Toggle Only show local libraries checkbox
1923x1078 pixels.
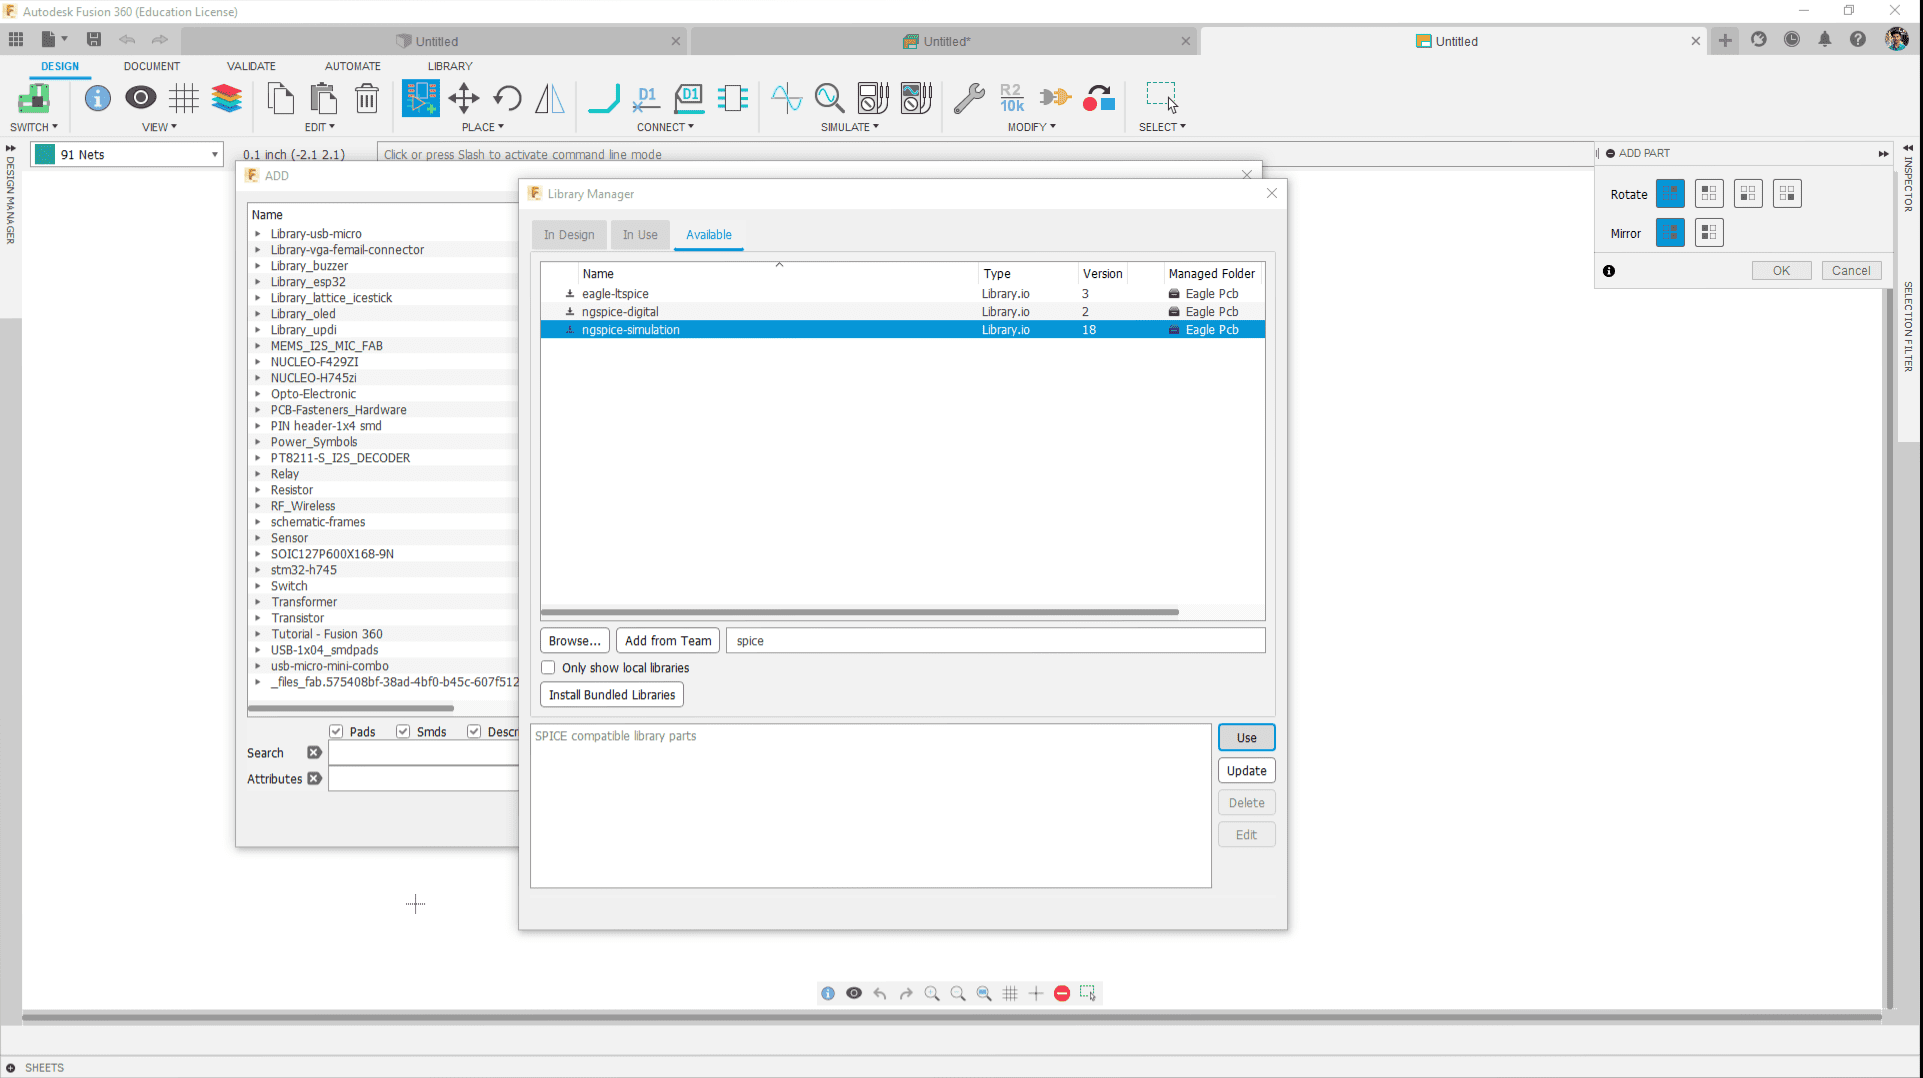coord(548,667)
